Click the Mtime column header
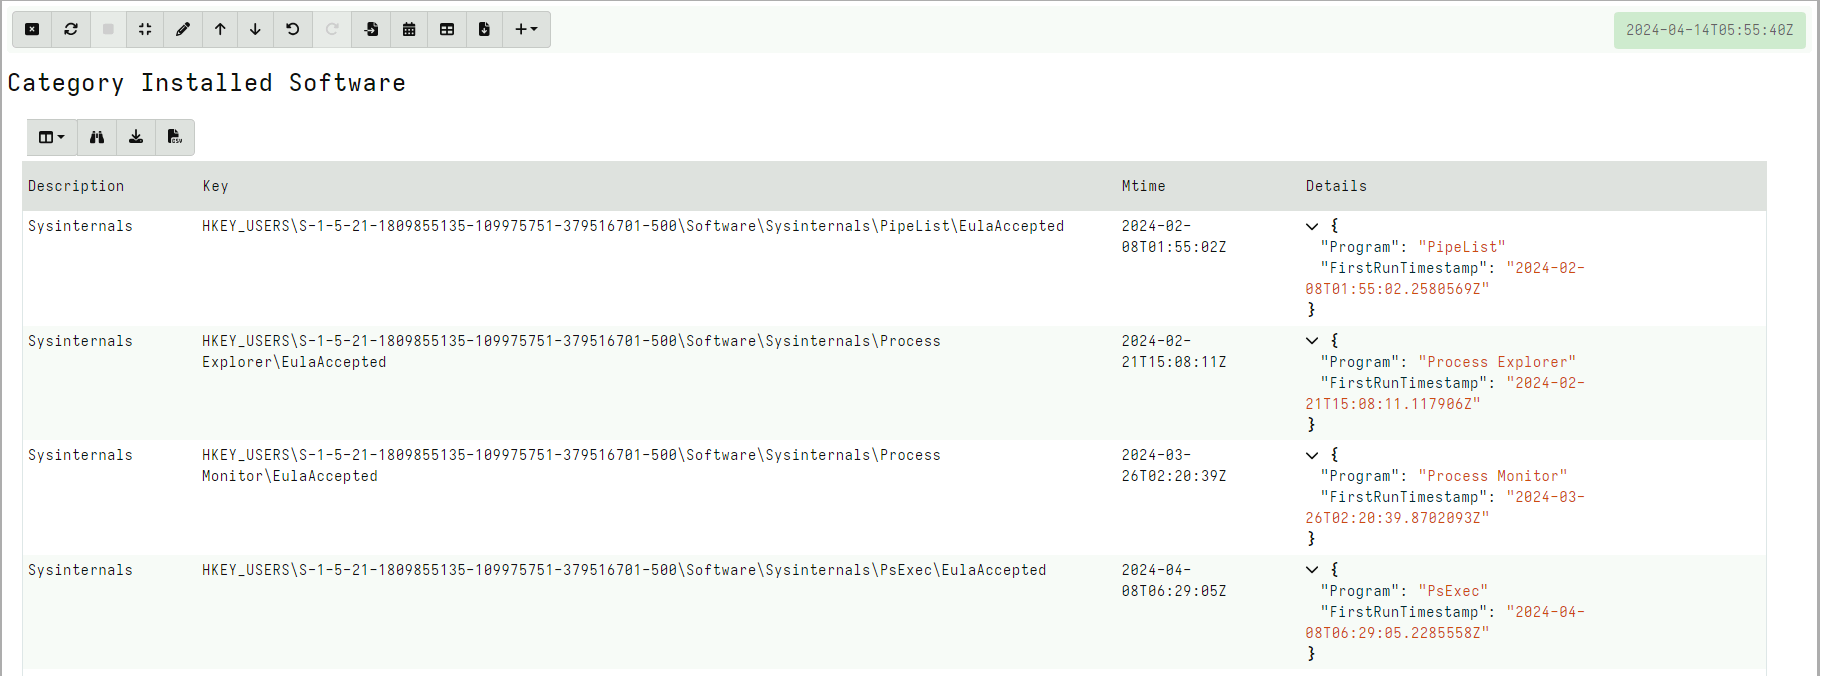Image resolution: width=1821 pixels, height=676 pixels. 1143,186
